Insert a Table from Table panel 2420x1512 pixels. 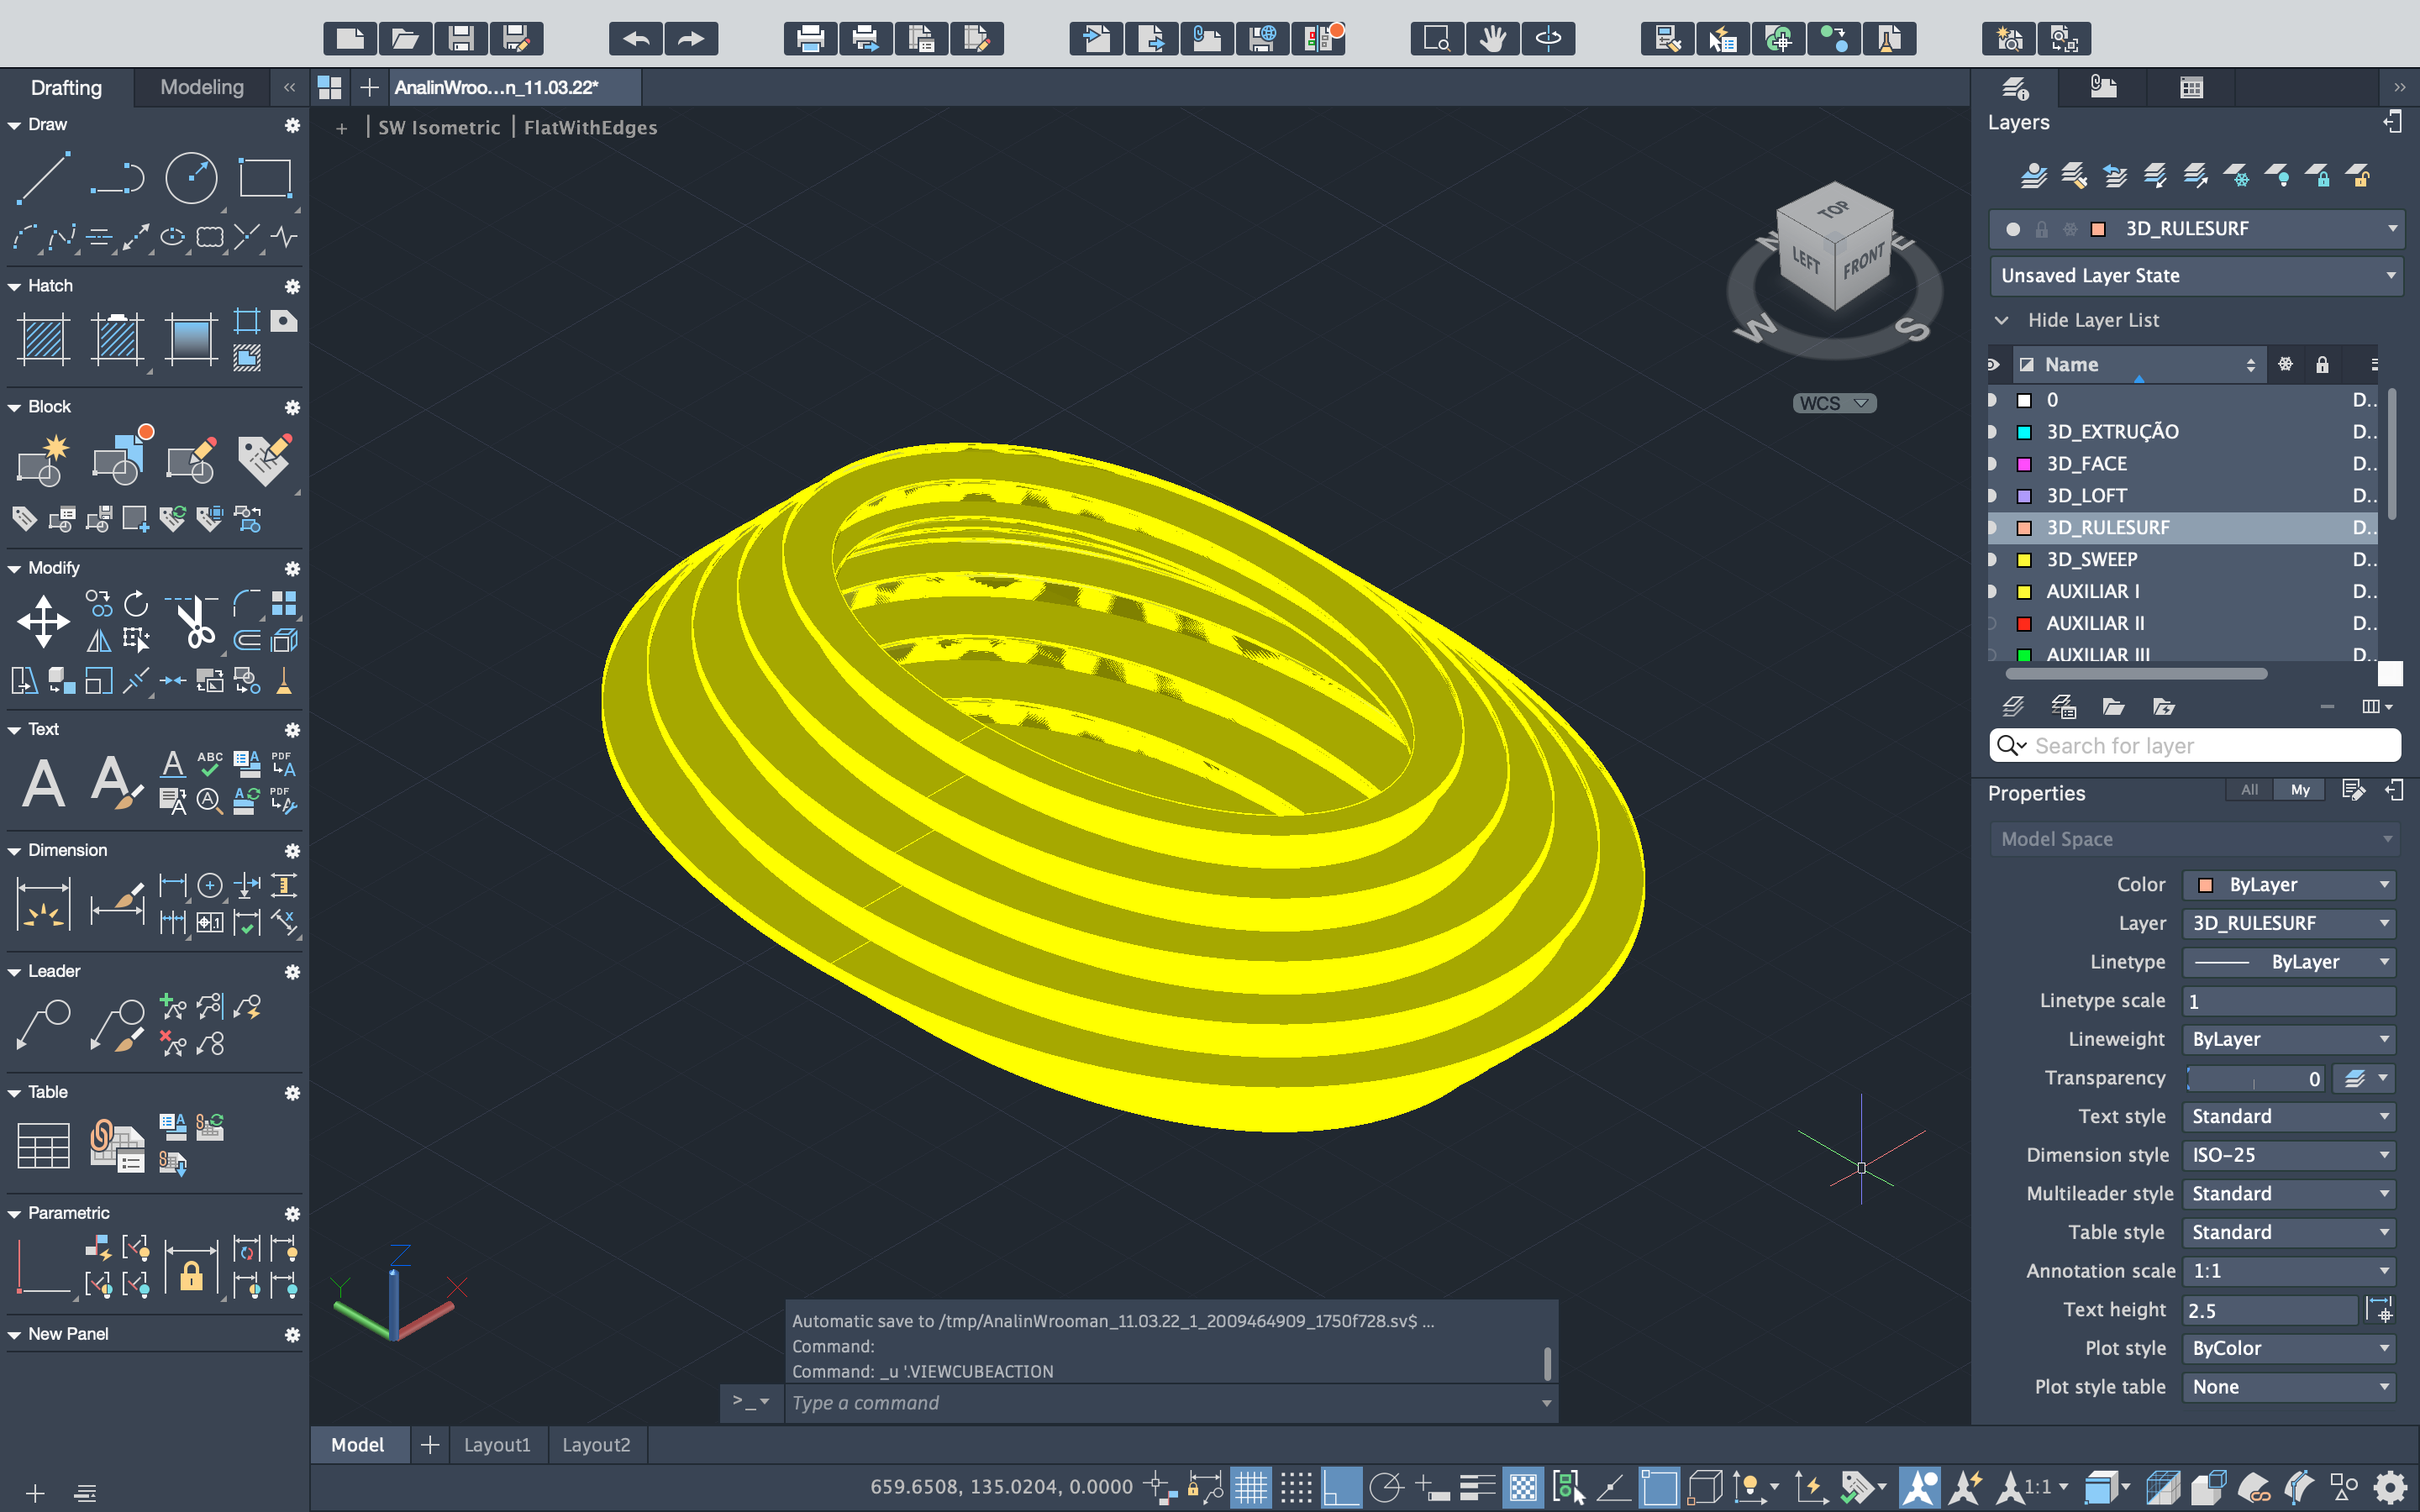43,1145
